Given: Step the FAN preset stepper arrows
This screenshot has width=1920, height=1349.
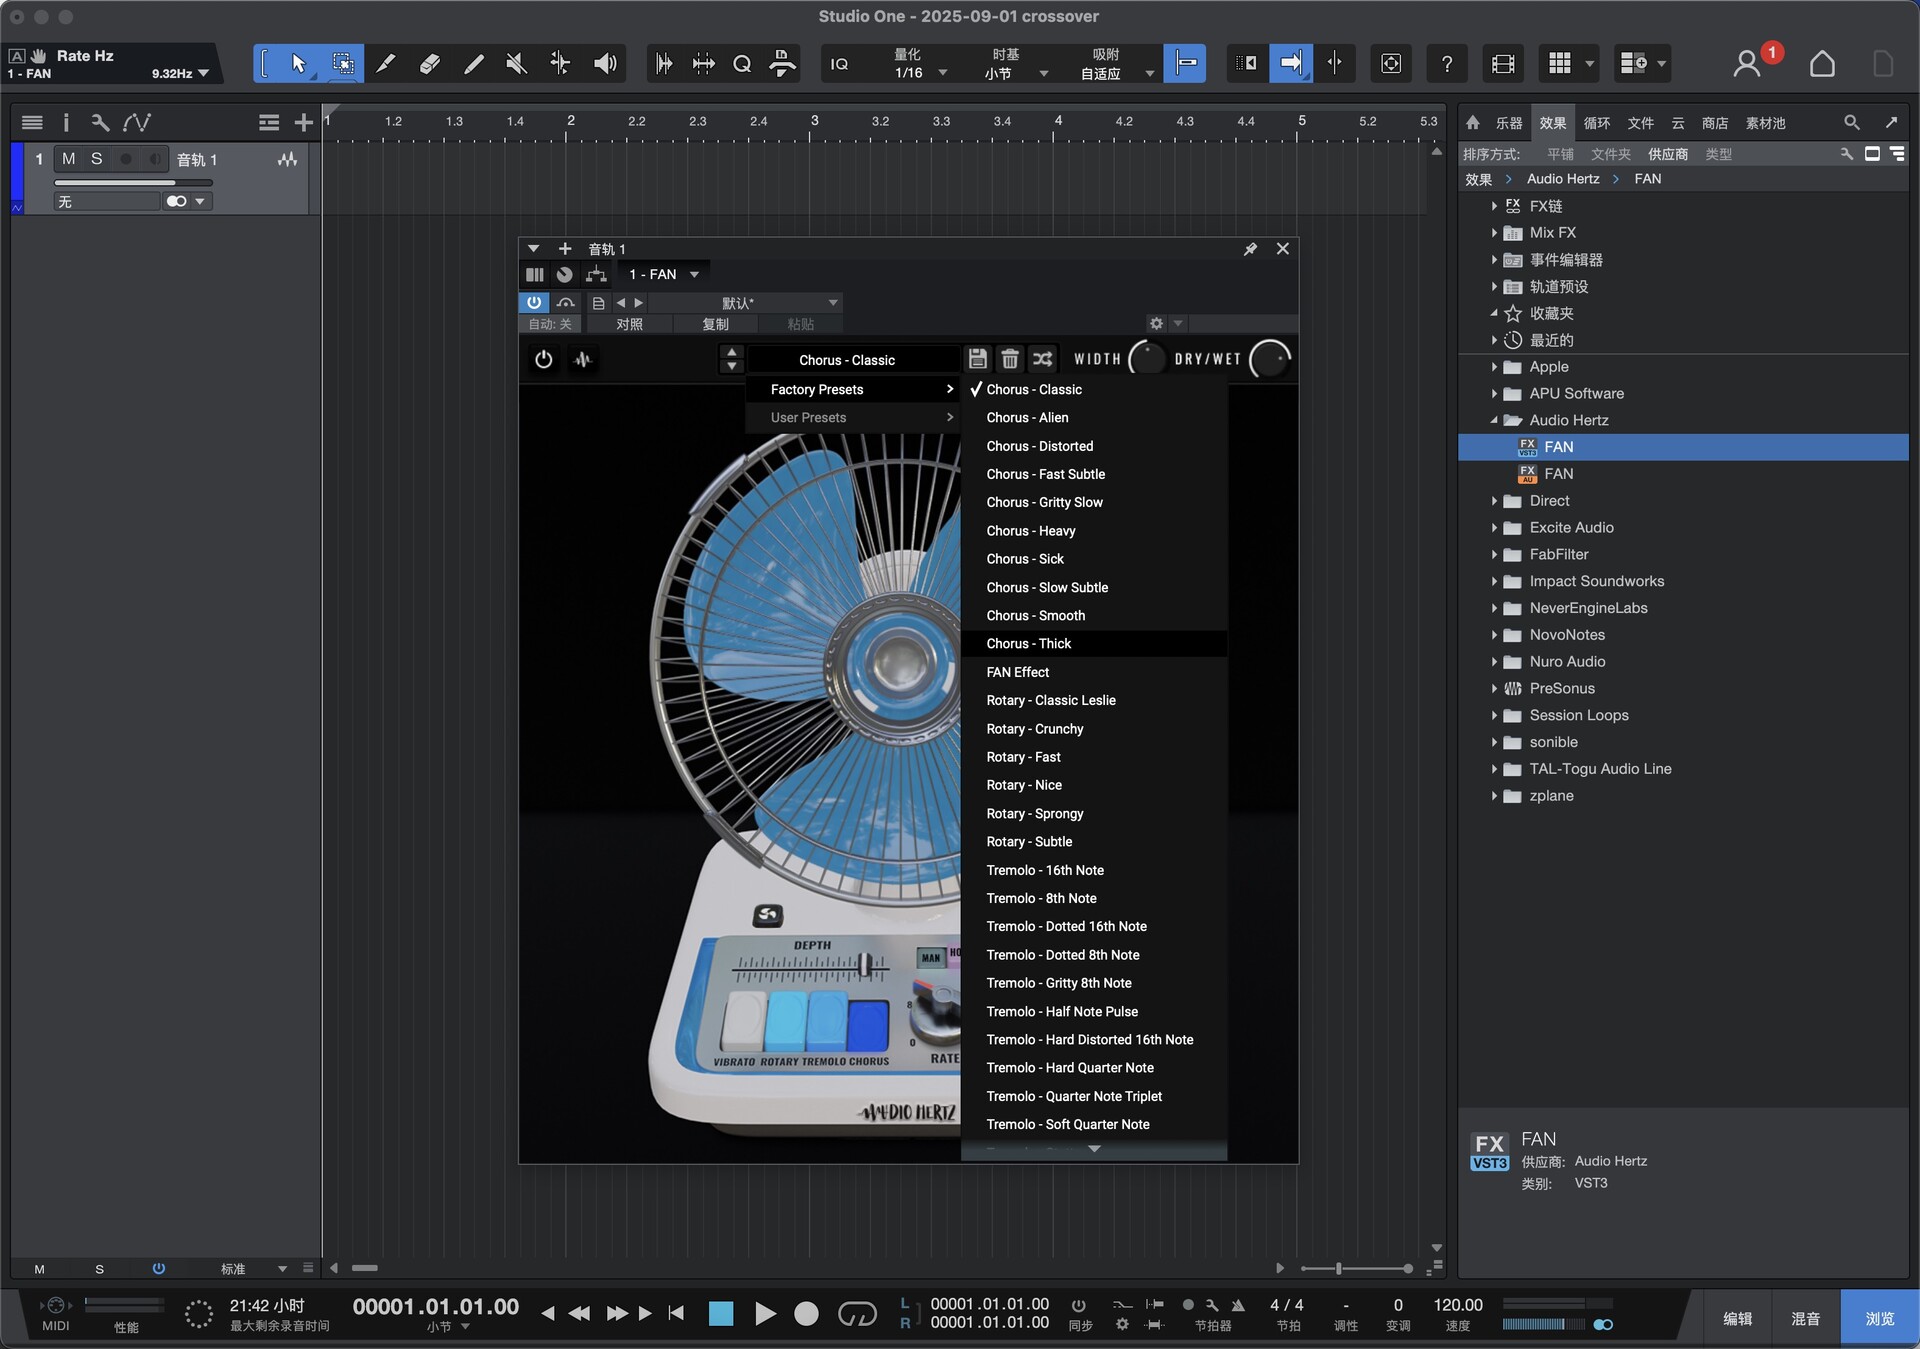Looking at the screenshot, I should pyautogui.click(x=732, y=359).
